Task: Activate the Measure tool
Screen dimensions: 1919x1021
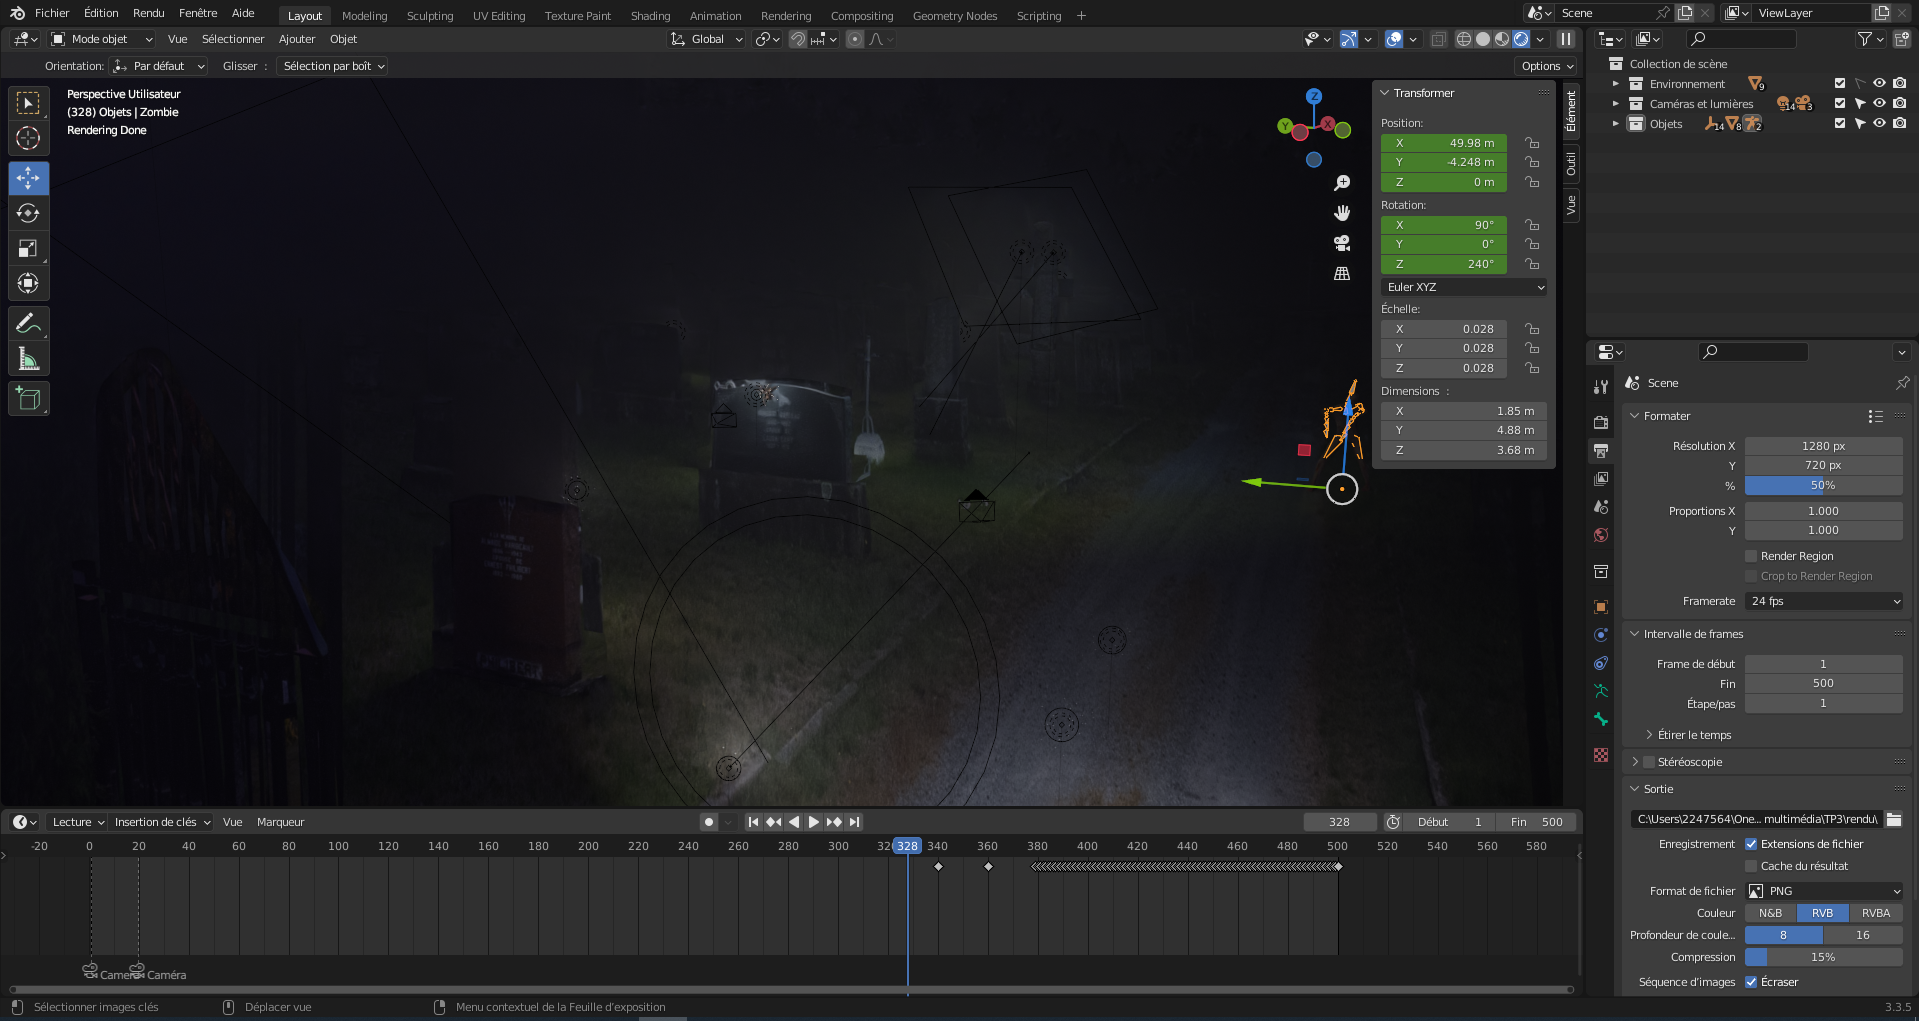Action: point(28,359)
